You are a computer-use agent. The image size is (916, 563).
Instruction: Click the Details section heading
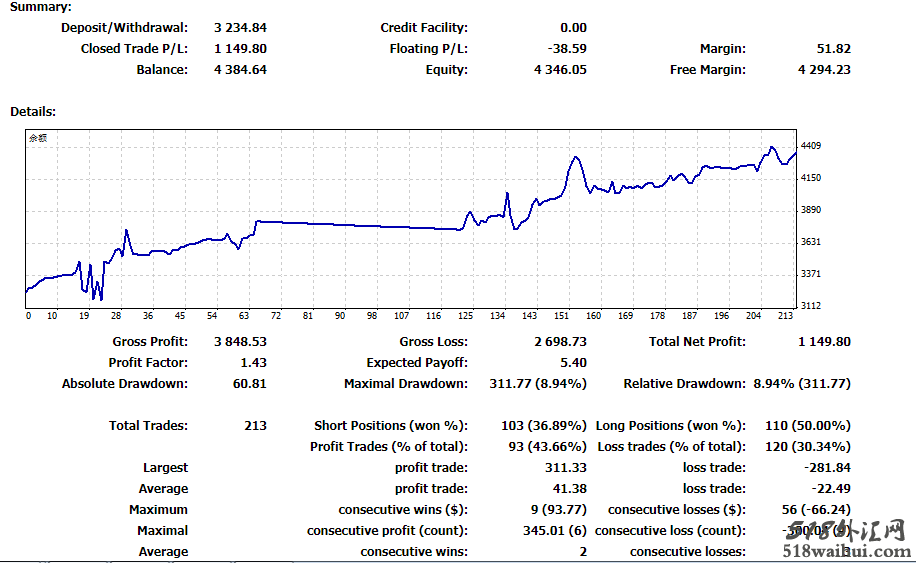(x=33, y=112)
